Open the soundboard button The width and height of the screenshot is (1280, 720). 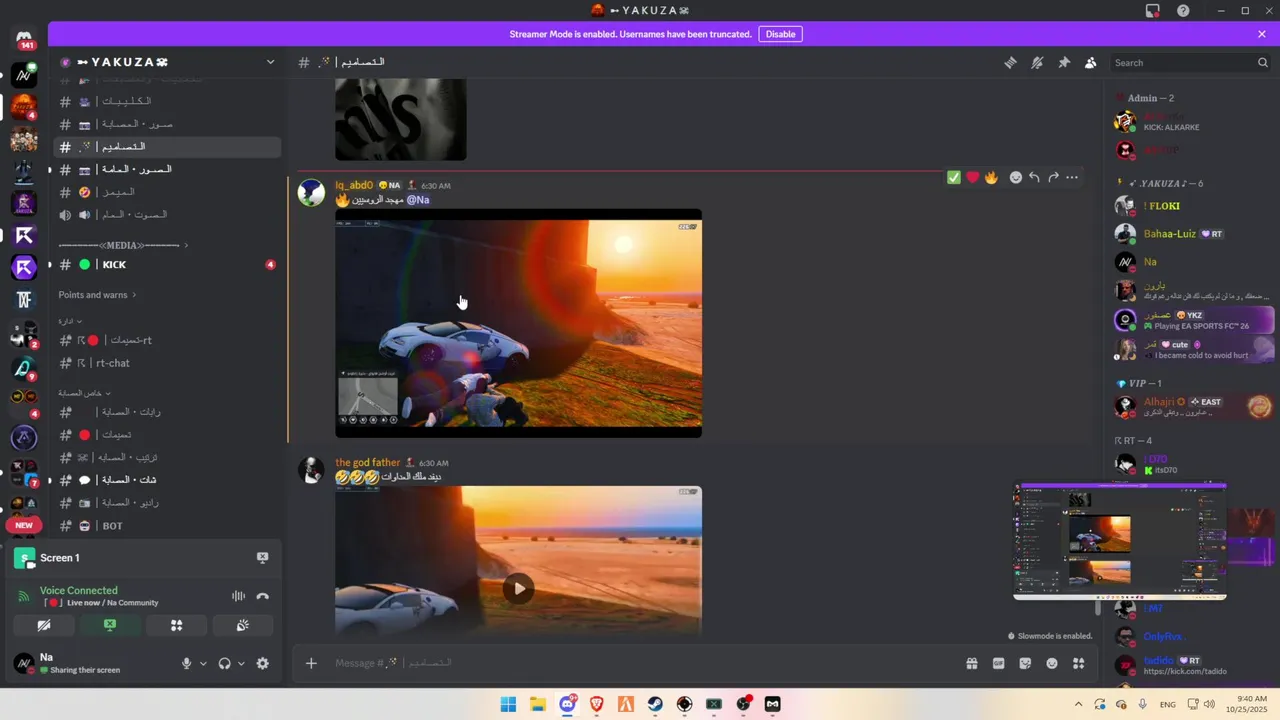point(242,625)
